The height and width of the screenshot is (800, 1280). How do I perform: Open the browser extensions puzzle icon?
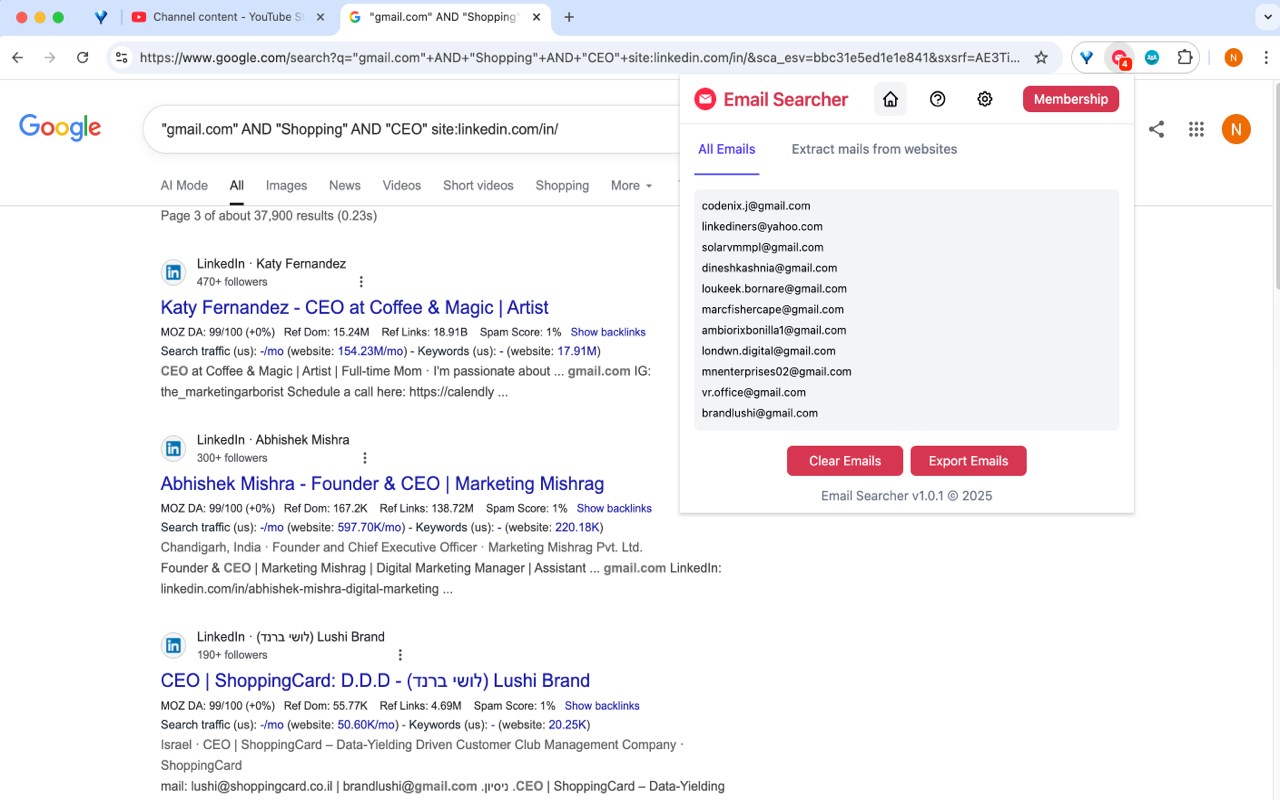pyautogui.click(x=1183, y=57)
